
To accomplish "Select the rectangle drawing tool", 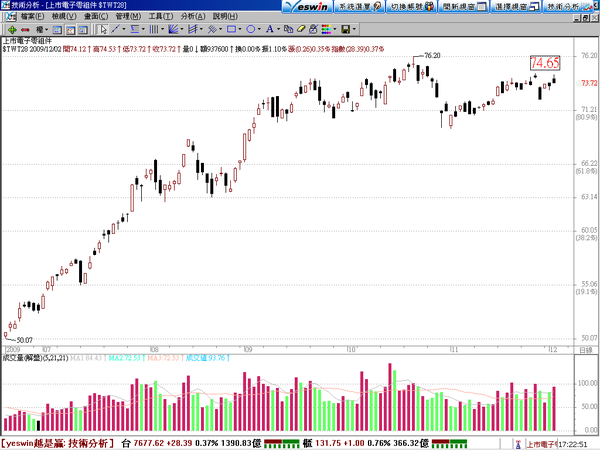I will pyautogui.click(x=231, y=29).
